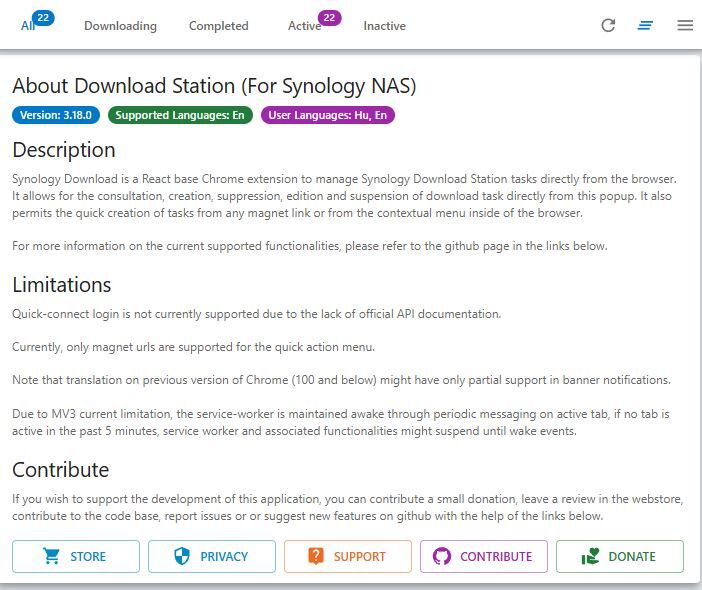Click the hand with heart Donate icon

590,556
